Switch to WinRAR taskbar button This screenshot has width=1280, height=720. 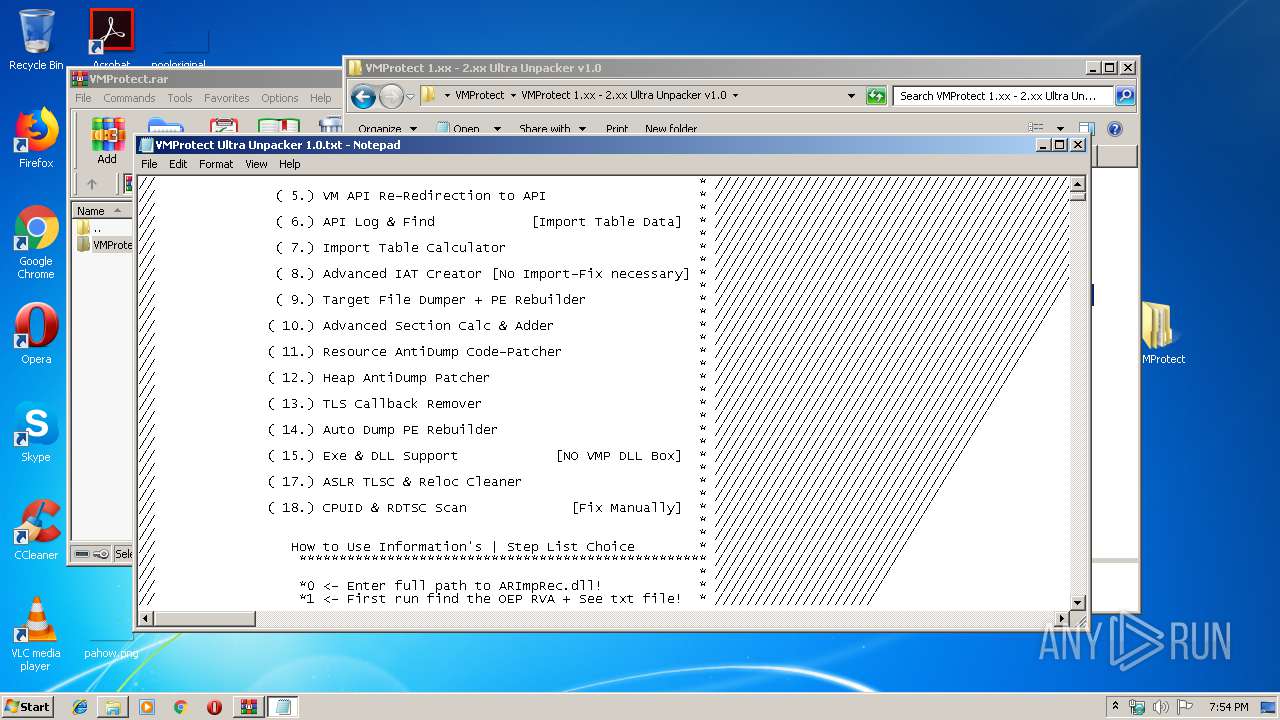[x=248, y=707]
